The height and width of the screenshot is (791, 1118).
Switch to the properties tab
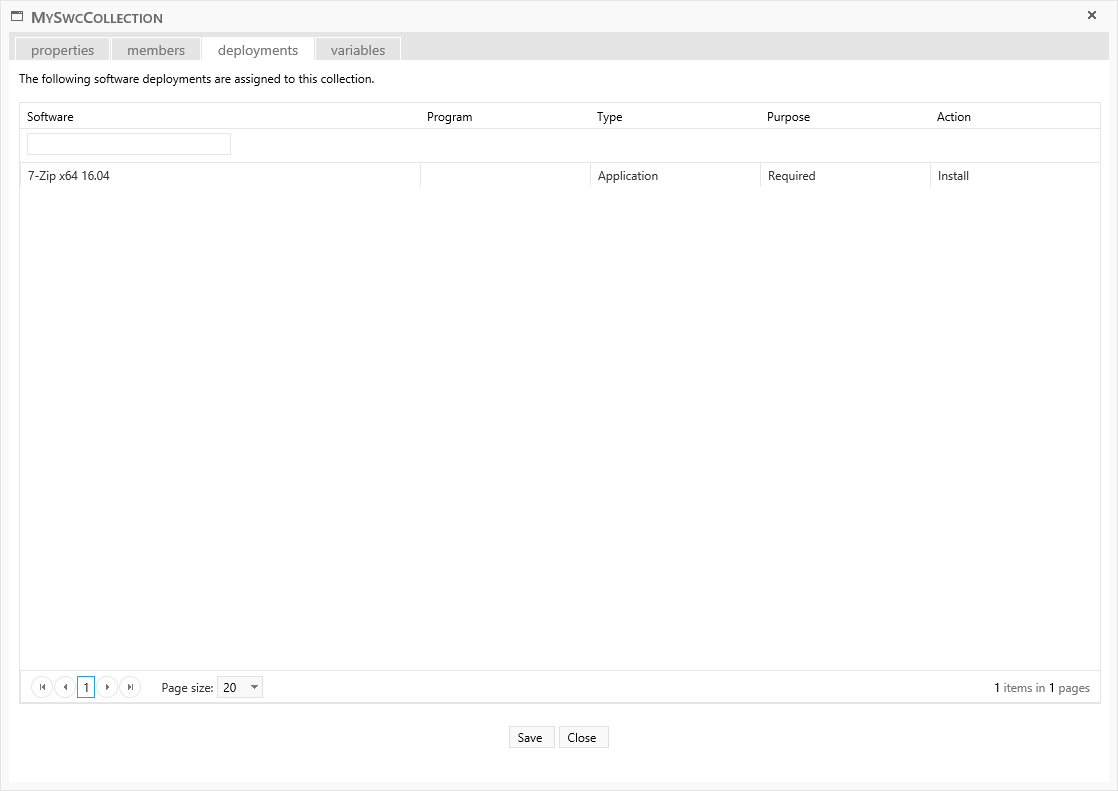point(62,50)
